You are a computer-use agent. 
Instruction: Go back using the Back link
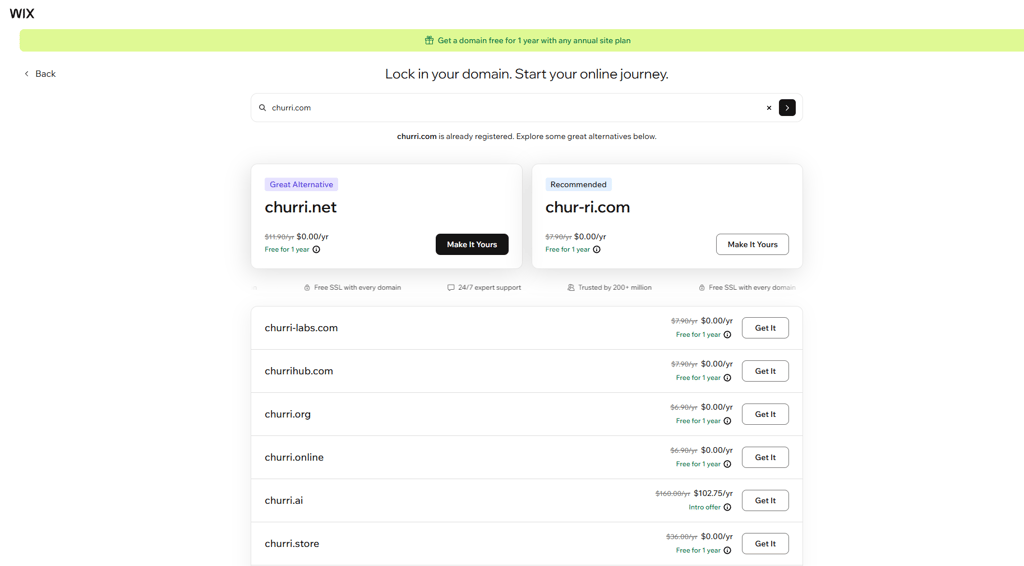(x=40, y=74)
